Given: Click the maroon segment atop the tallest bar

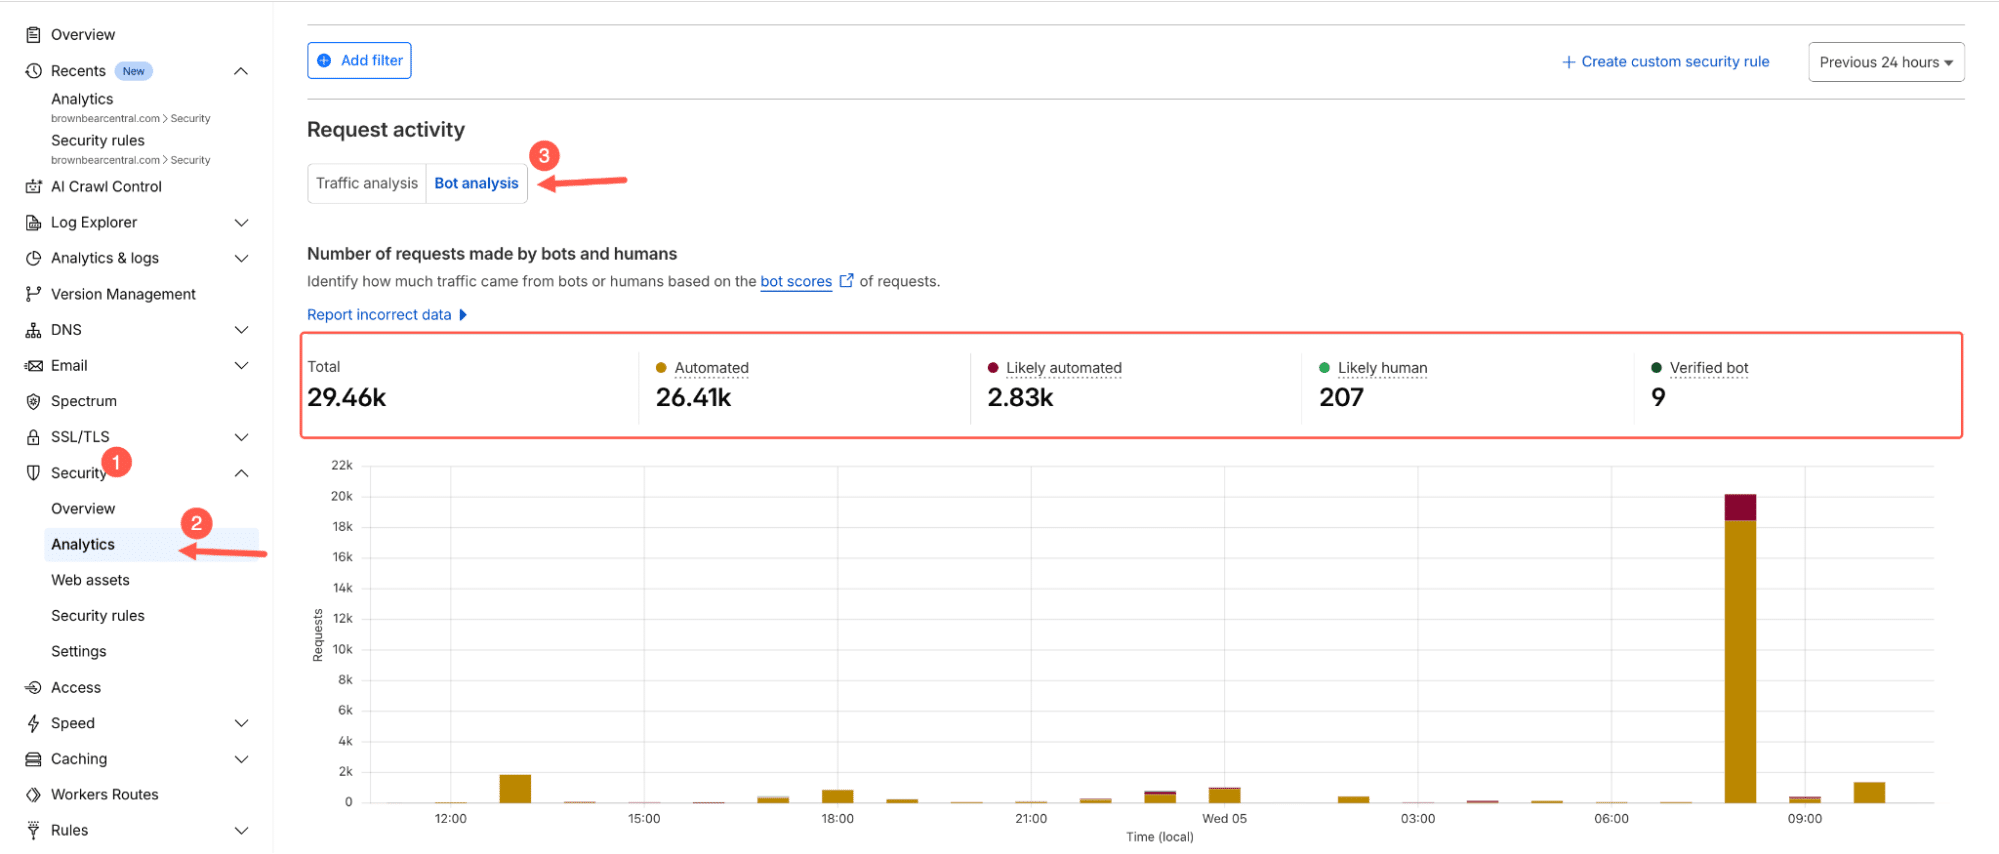Looking at the screenshot, I should tap(1740, 507).
